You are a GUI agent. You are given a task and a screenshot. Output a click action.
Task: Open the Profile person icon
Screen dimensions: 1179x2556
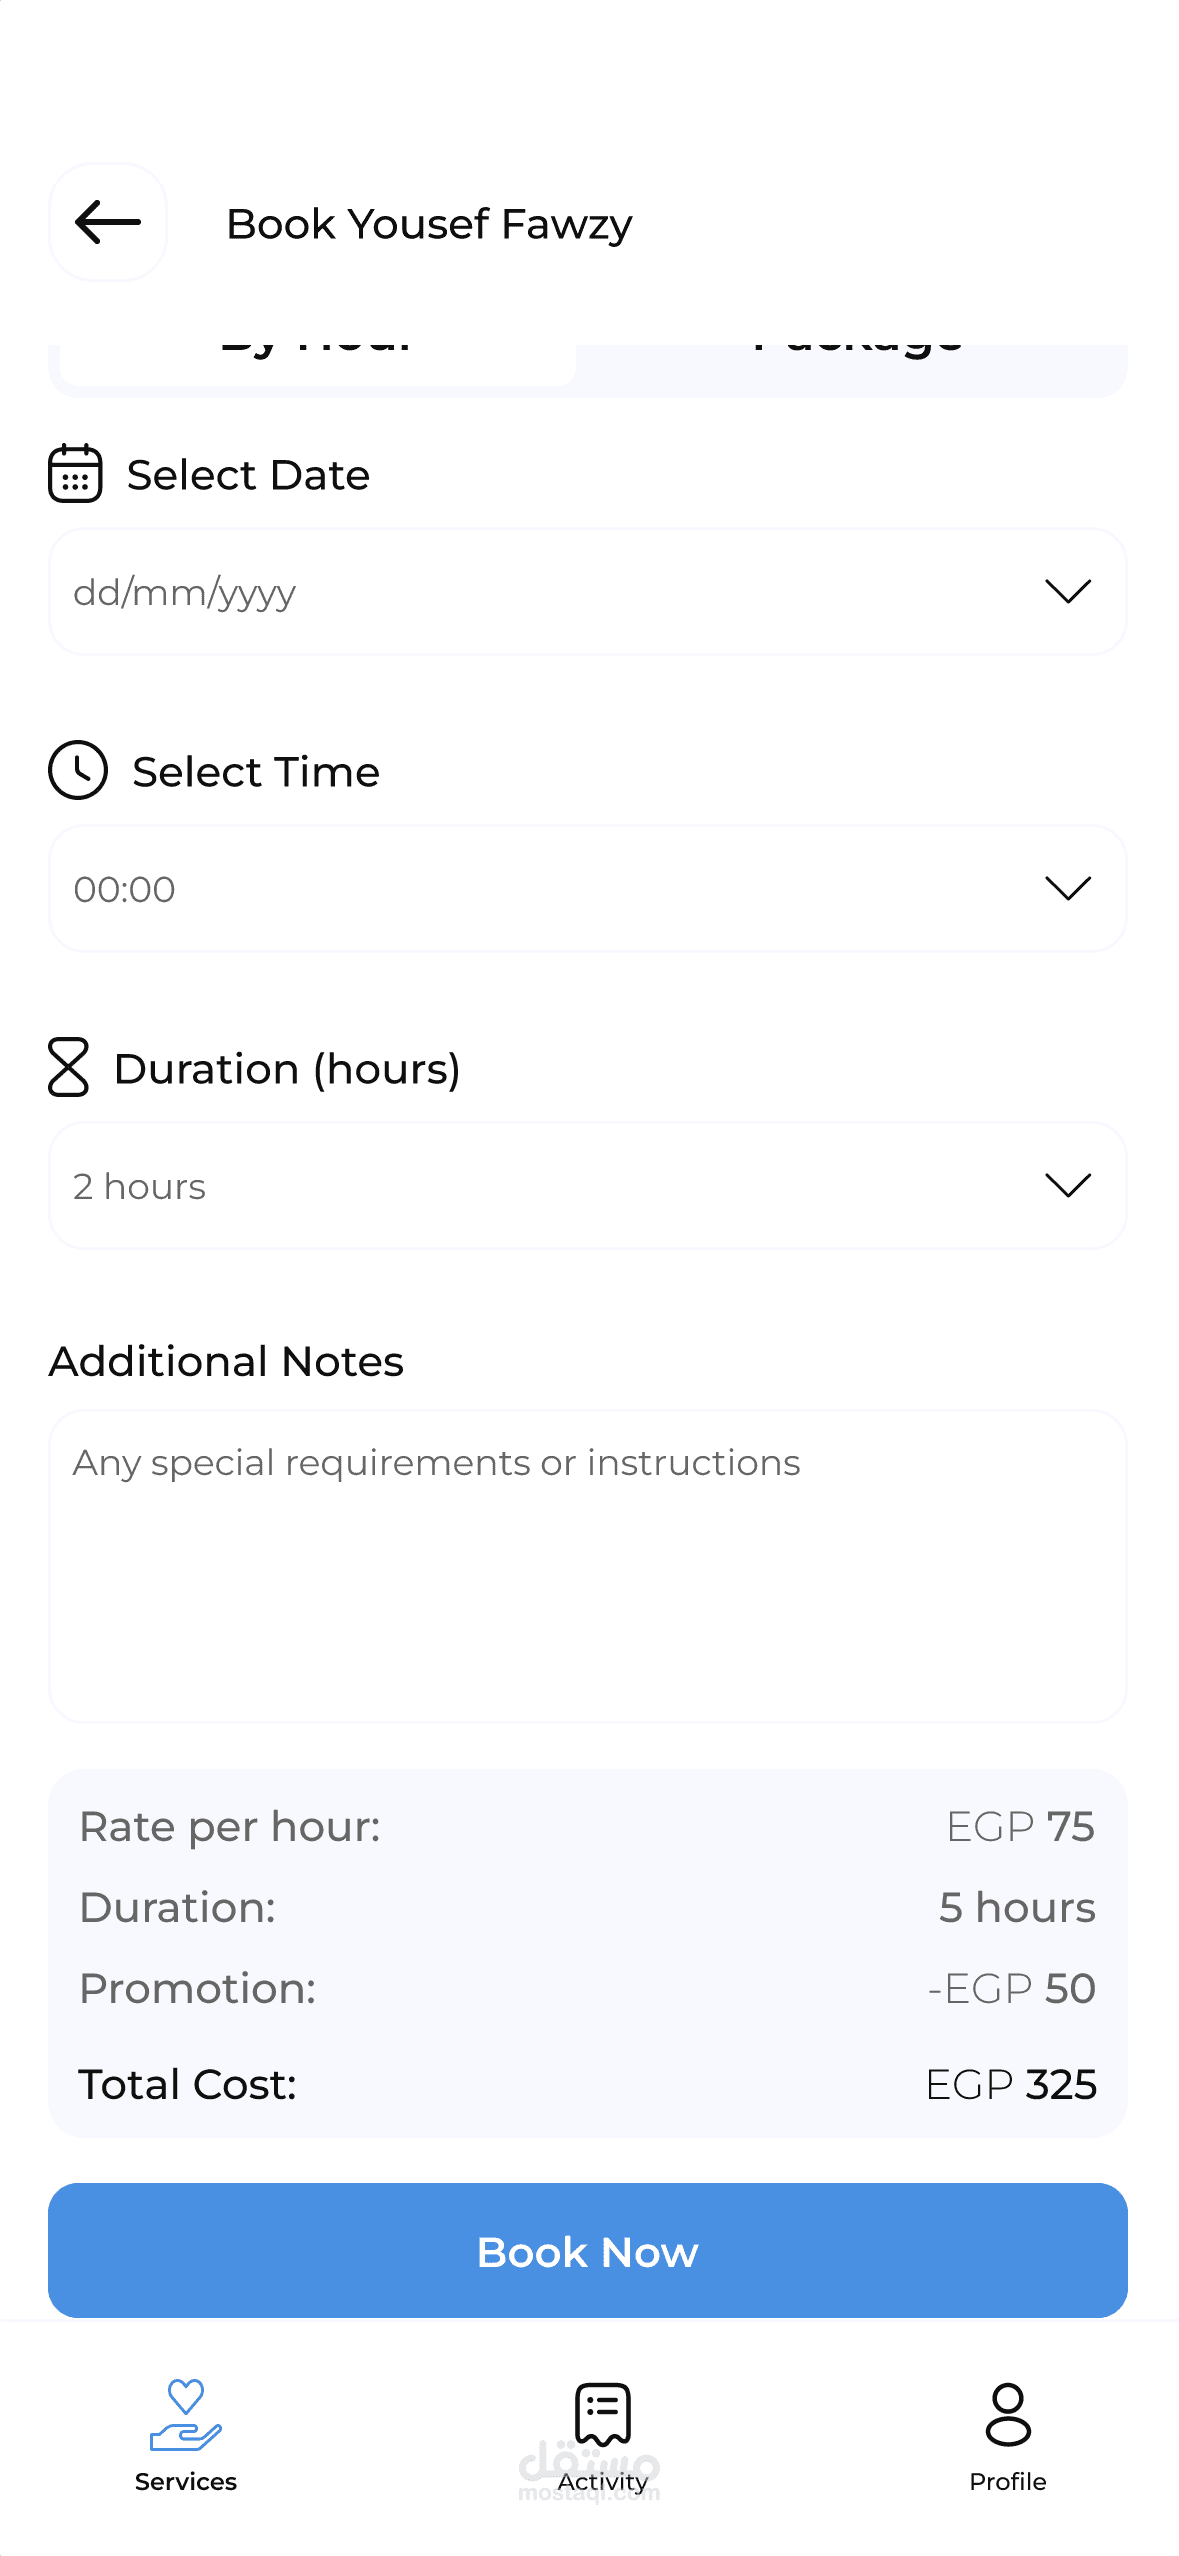1007,2414
